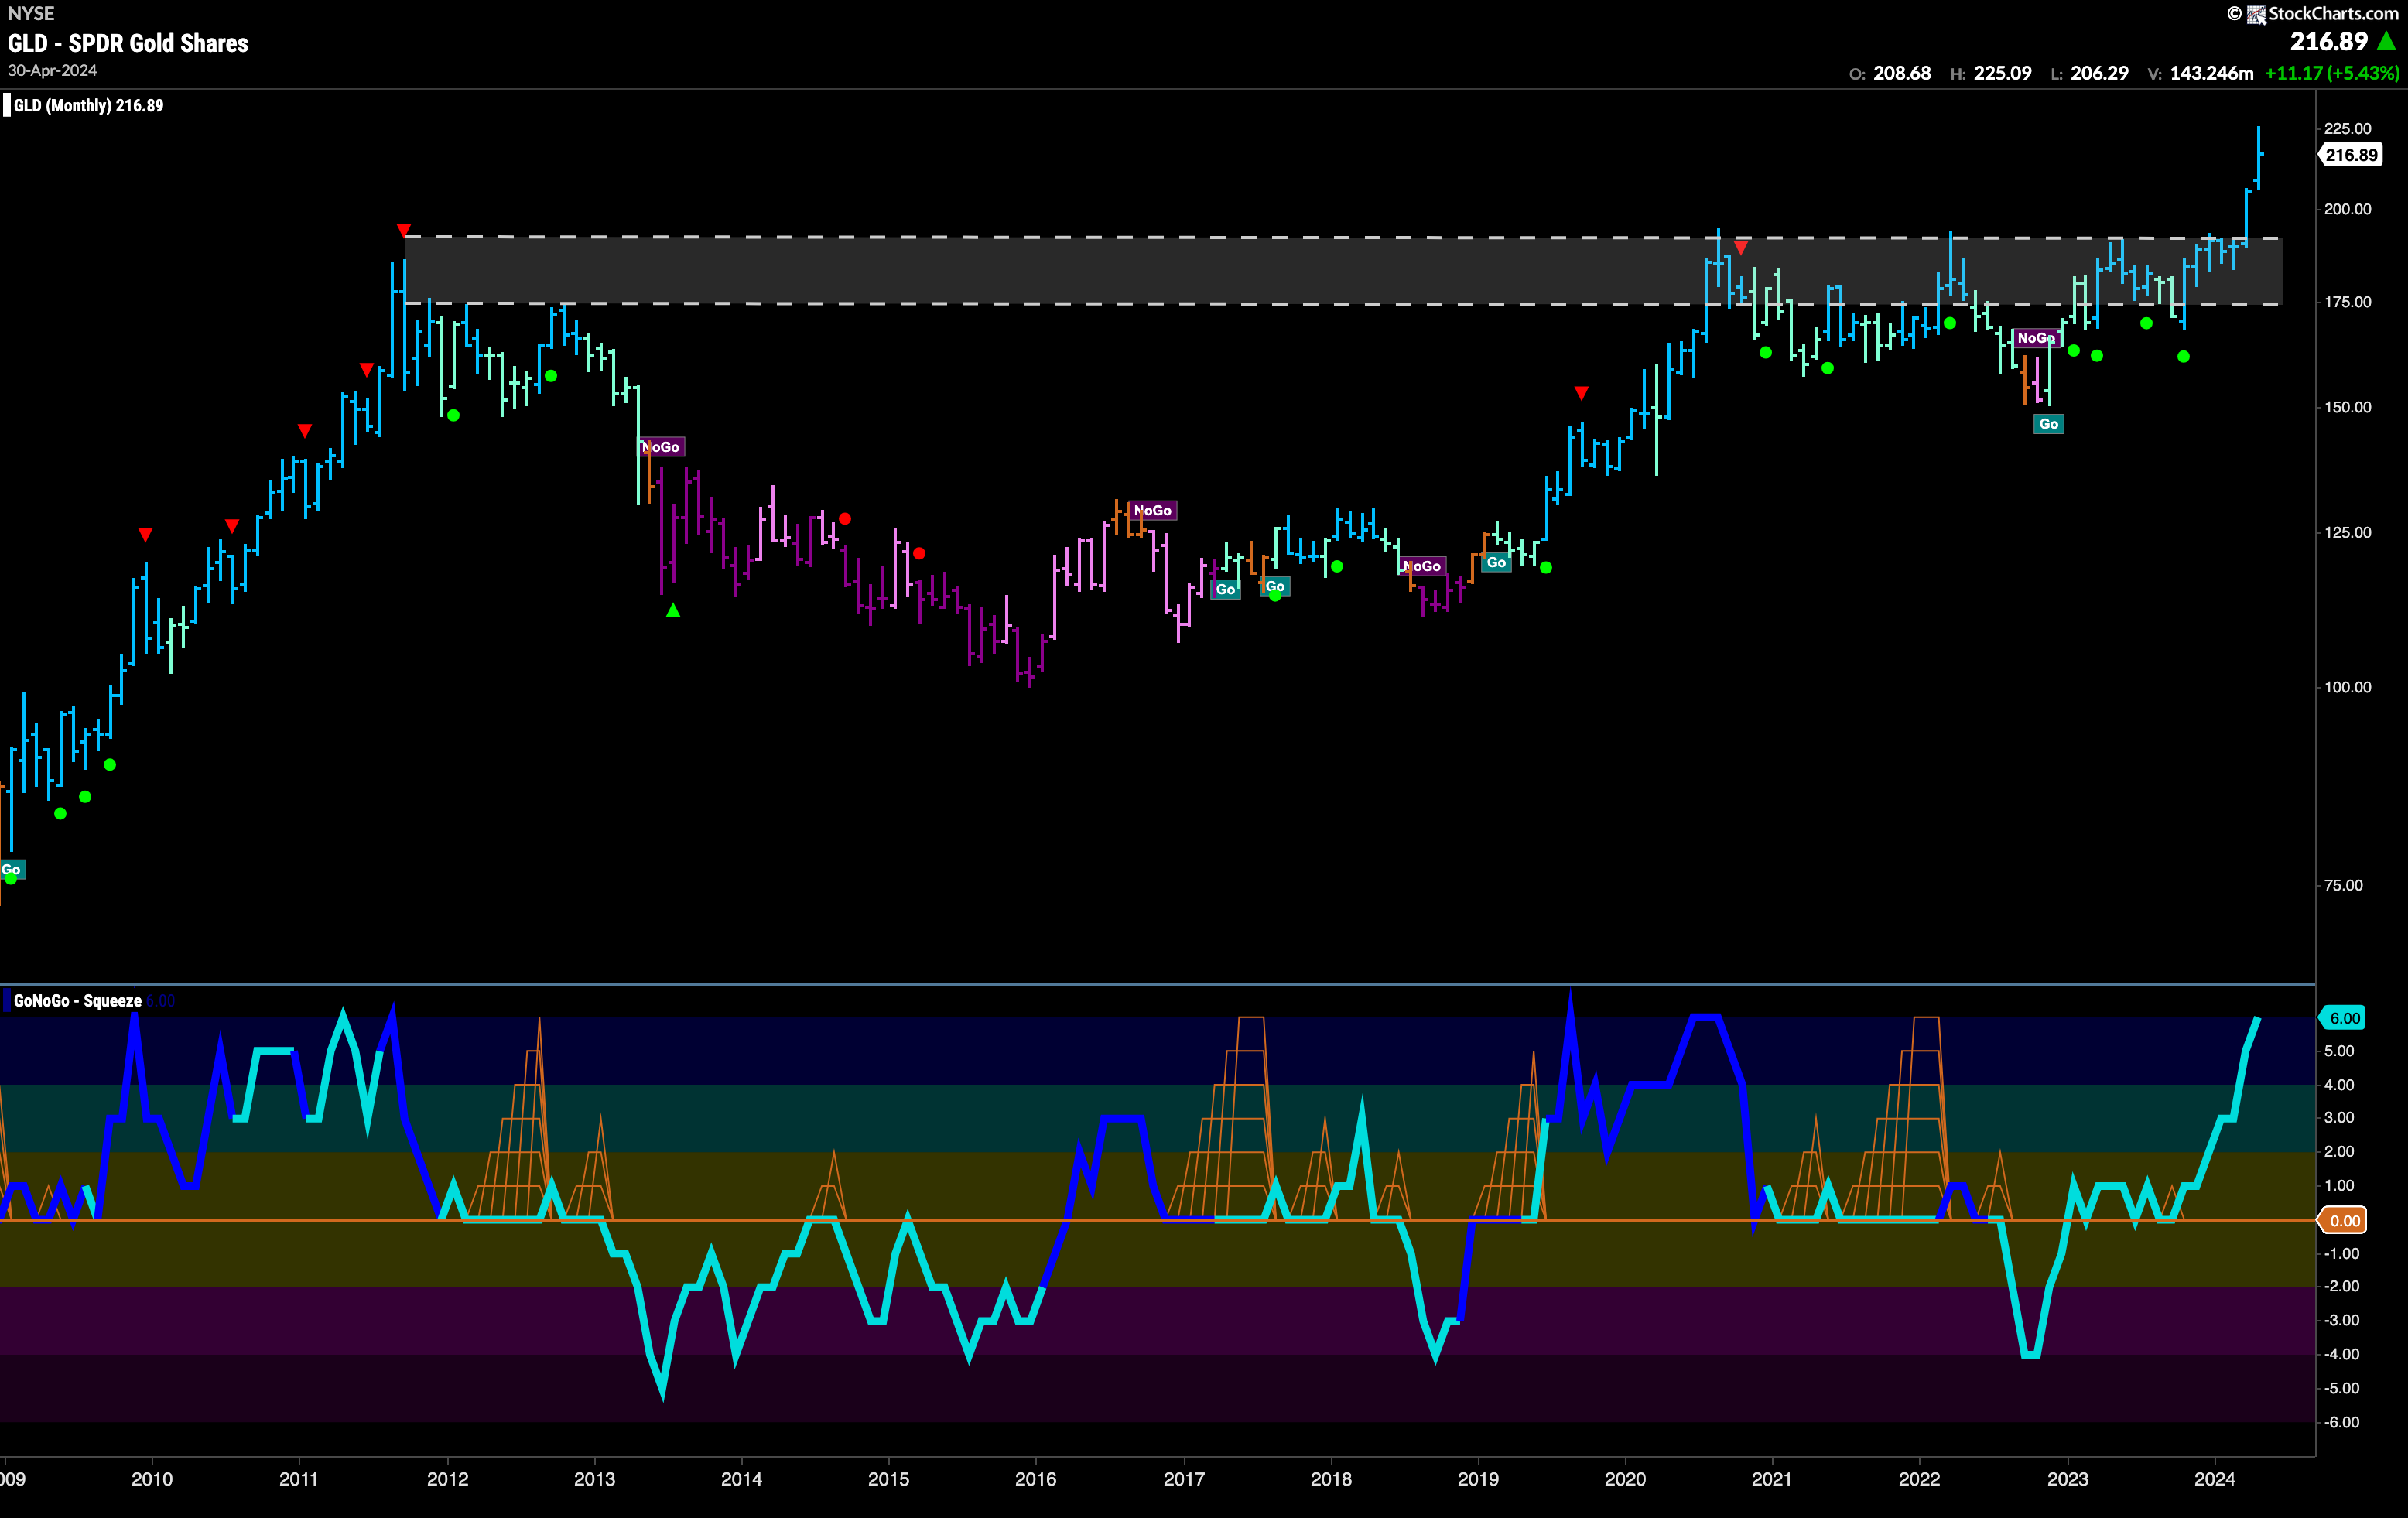This screenshot has height=1518, width=2408.
Task: Click the Go label in early 2019
Action: pyautogui.click(x=1496, y=562)
